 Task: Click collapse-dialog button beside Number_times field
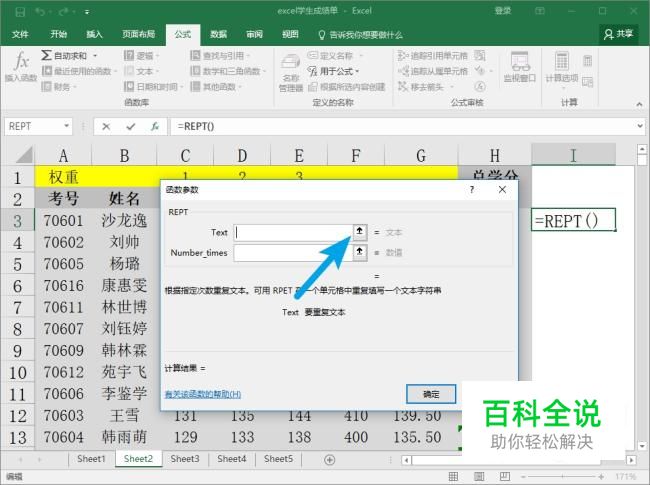pos(360,252)
